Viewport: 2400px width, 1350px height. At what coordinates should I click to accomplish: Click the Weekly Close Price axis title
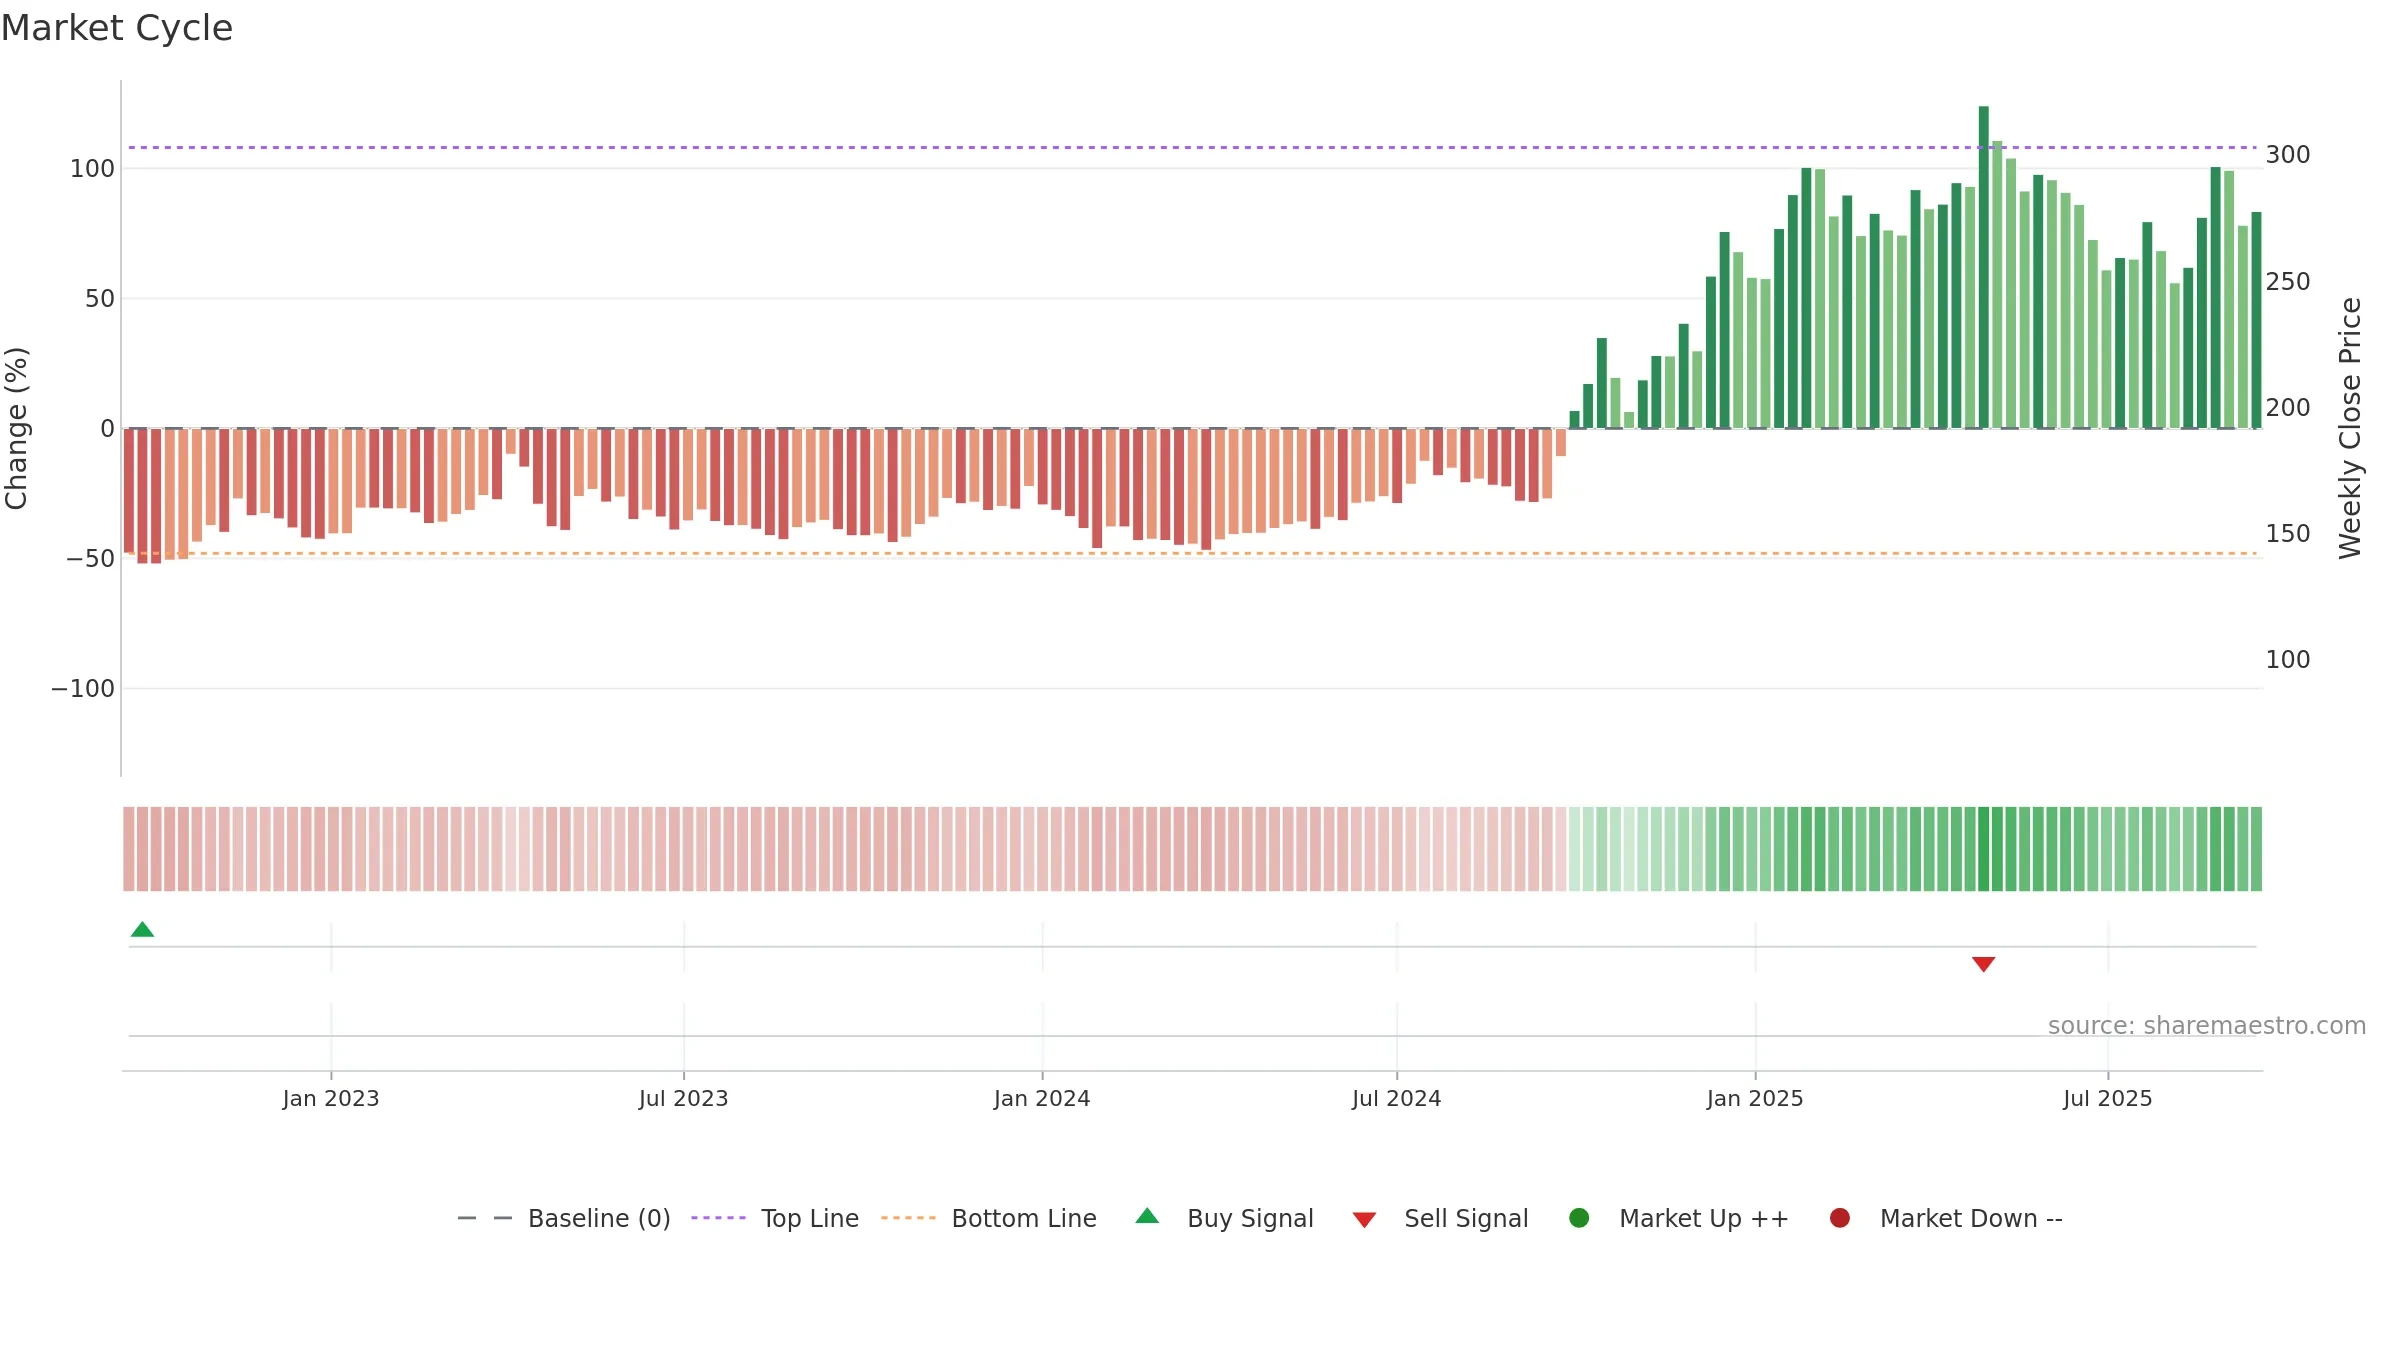point(2350,428)
